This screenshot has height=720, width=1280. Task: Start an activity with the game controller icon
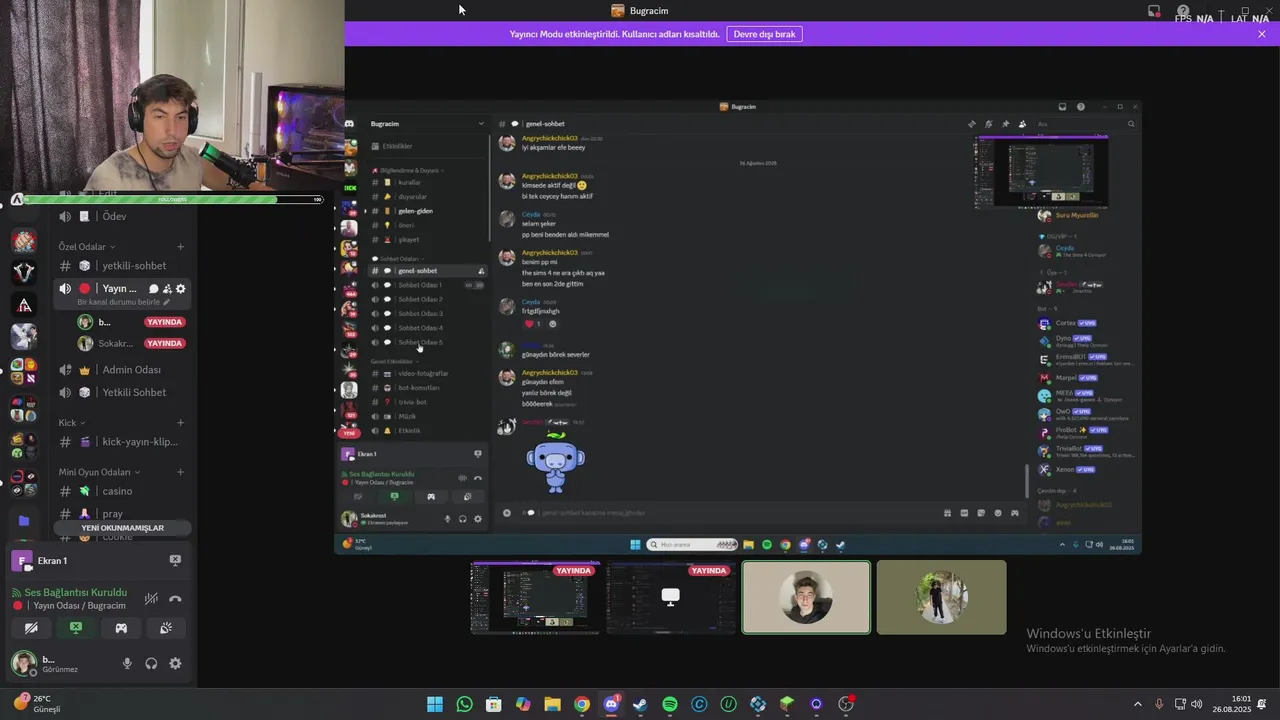tap(121, 628)
